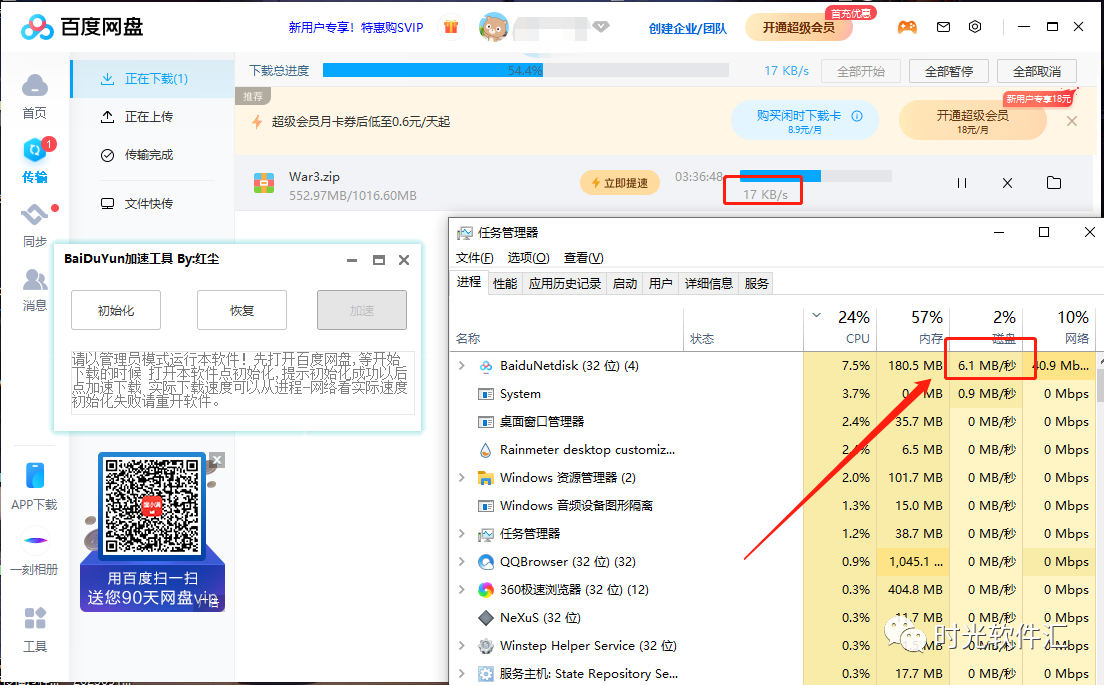Switch to the 用户 tab
The height and width of the screenshot is (685, 1104).
pos(660,284)
